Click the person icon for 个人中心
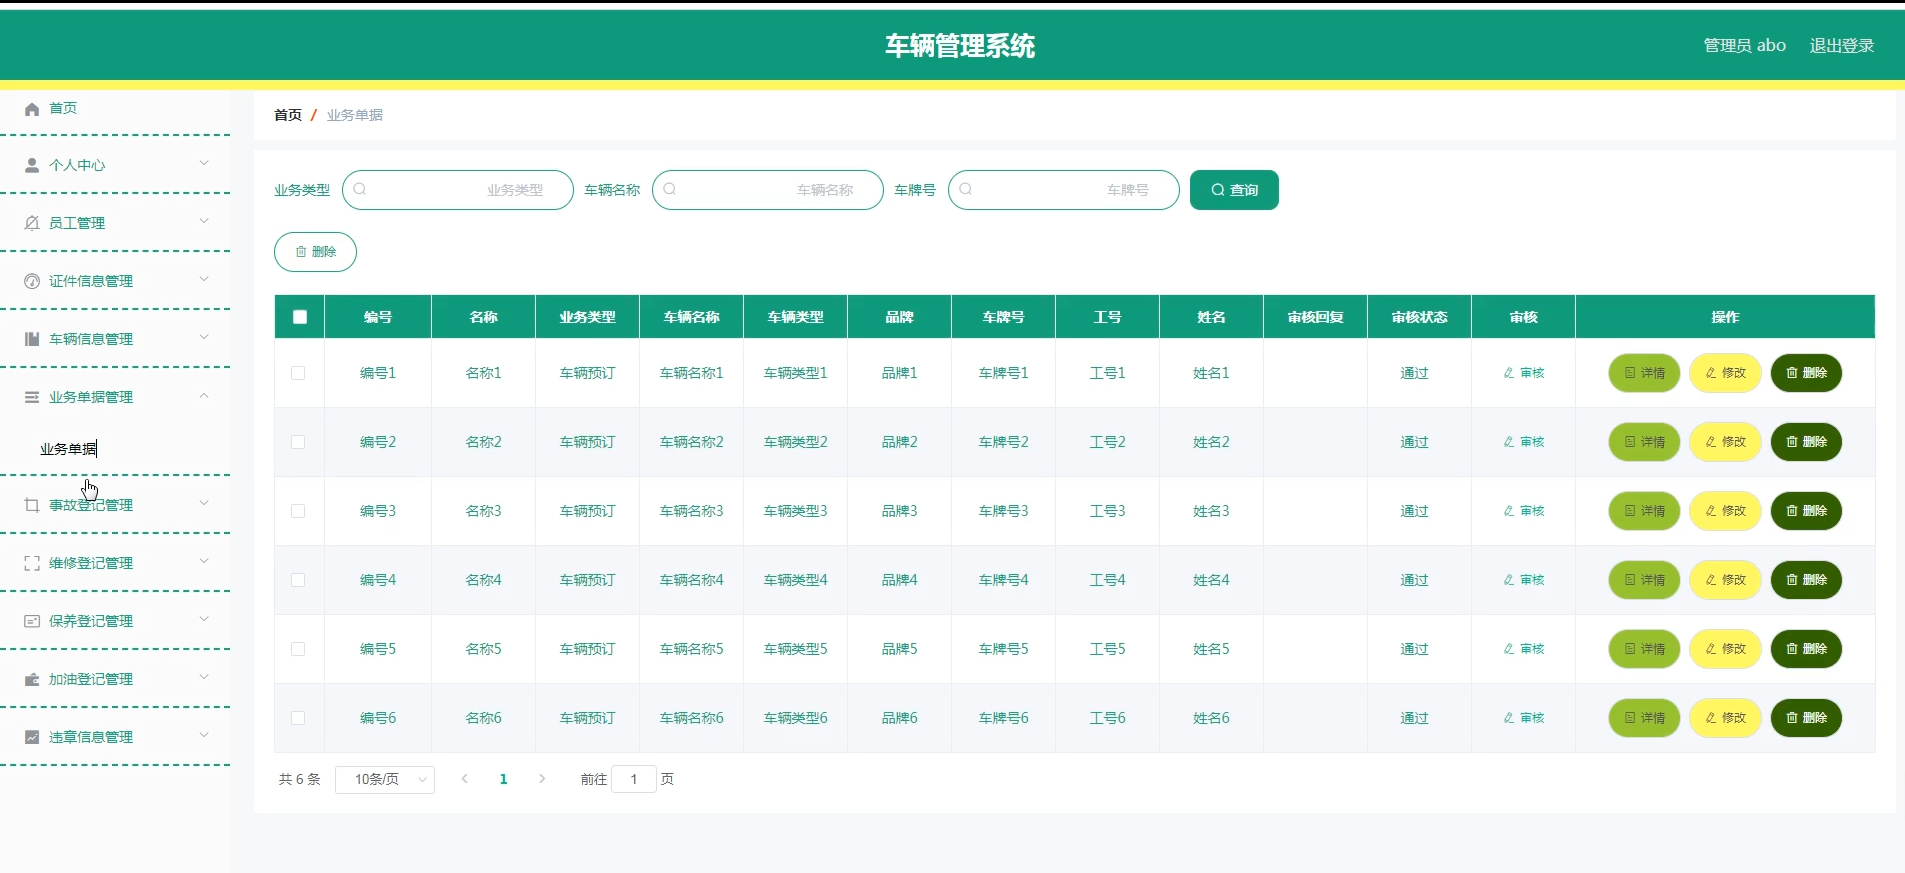The height and width of the screenshot is (873, 1905). 32,165
